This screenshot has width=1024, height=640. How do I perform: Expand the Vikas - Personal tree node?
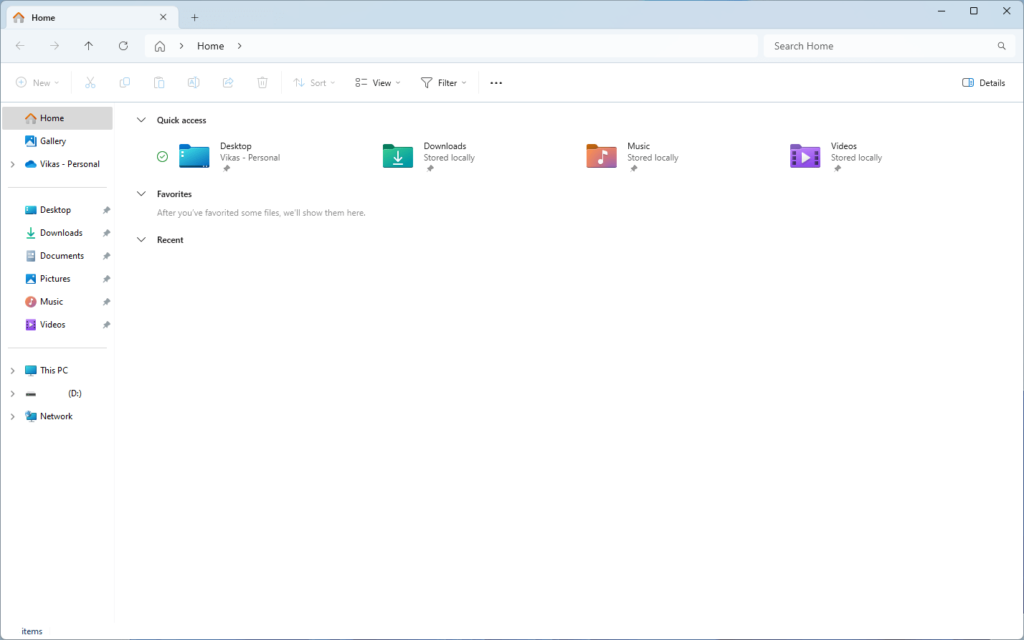click(x=12, y=165)
